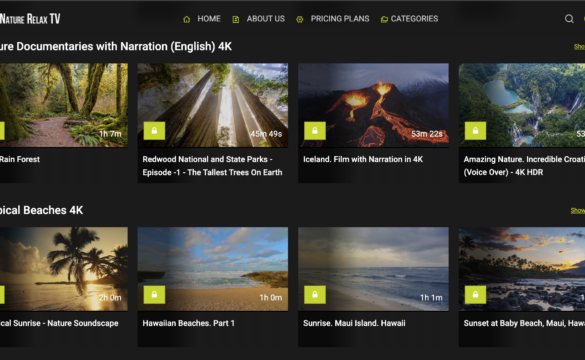Click Show all link for Tropical Beaches
The width and height of the screenshot is (585, 360).
coord(578,210)
